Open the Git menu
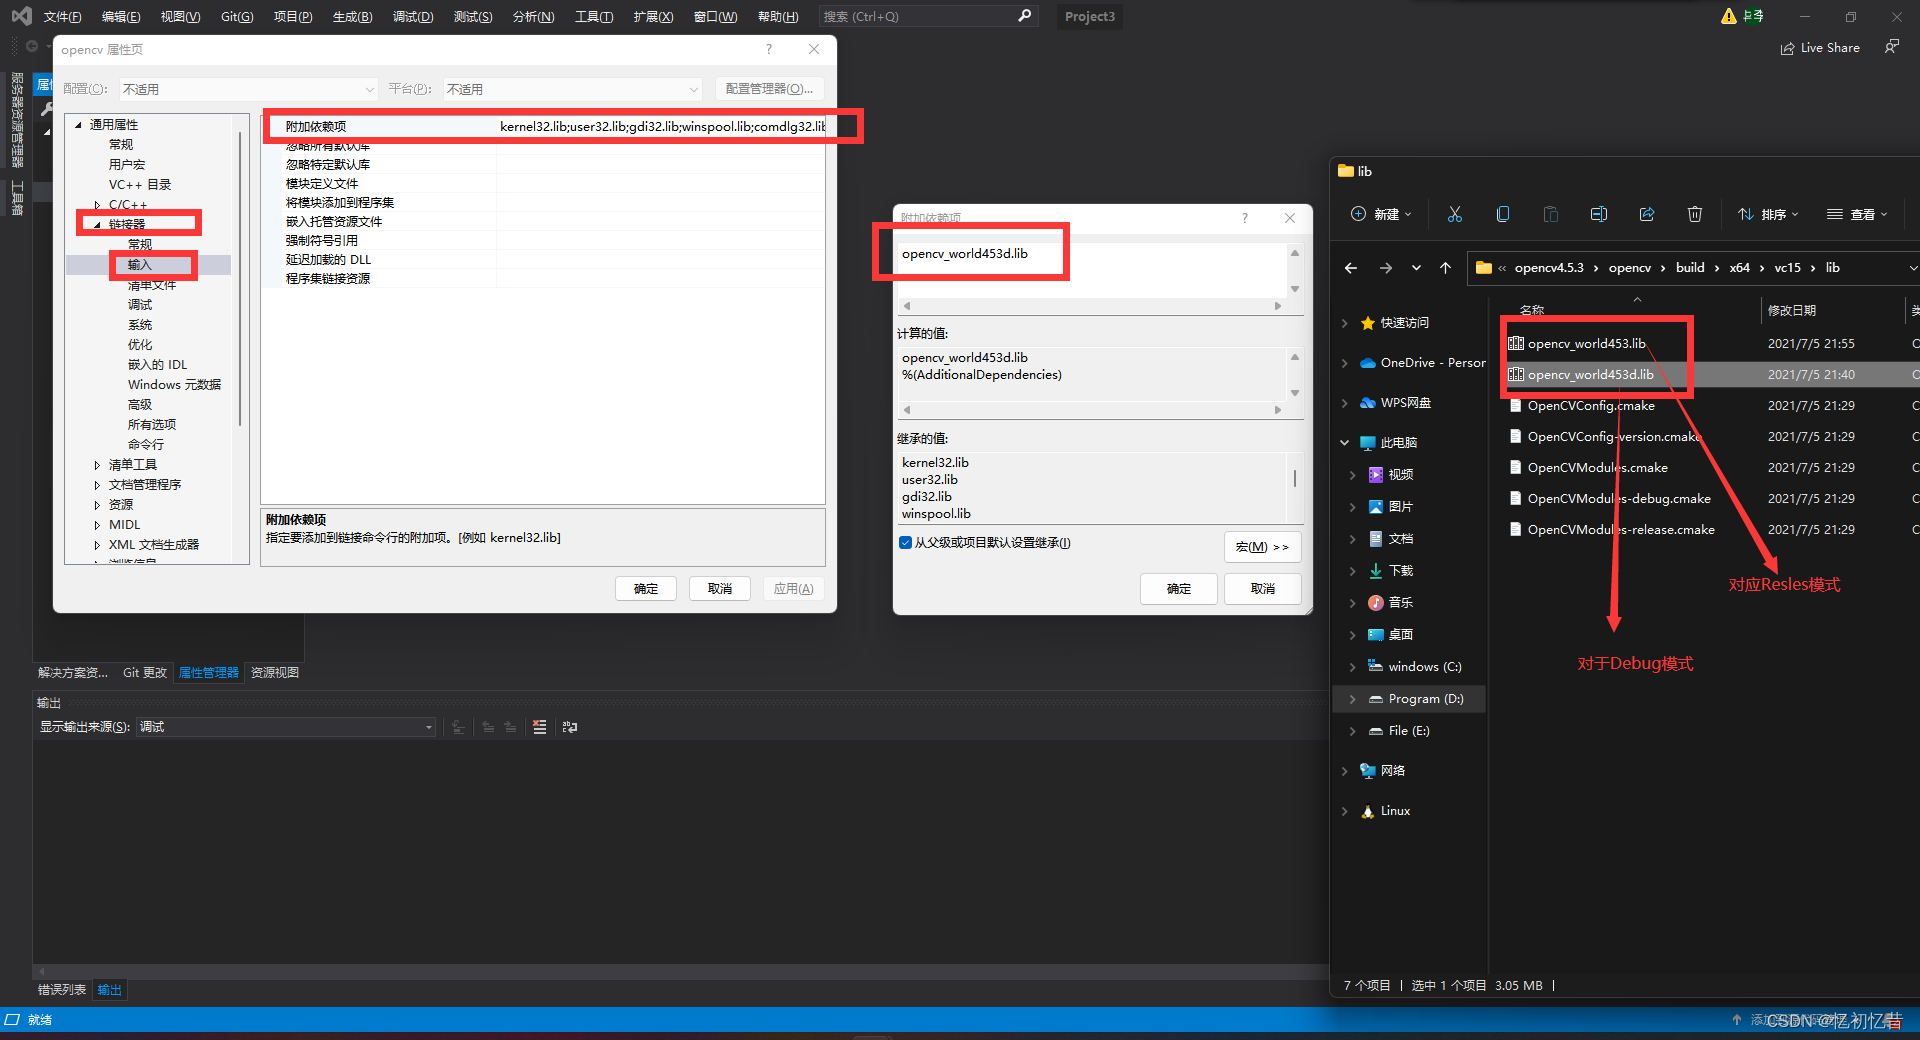 coord(237,16)
